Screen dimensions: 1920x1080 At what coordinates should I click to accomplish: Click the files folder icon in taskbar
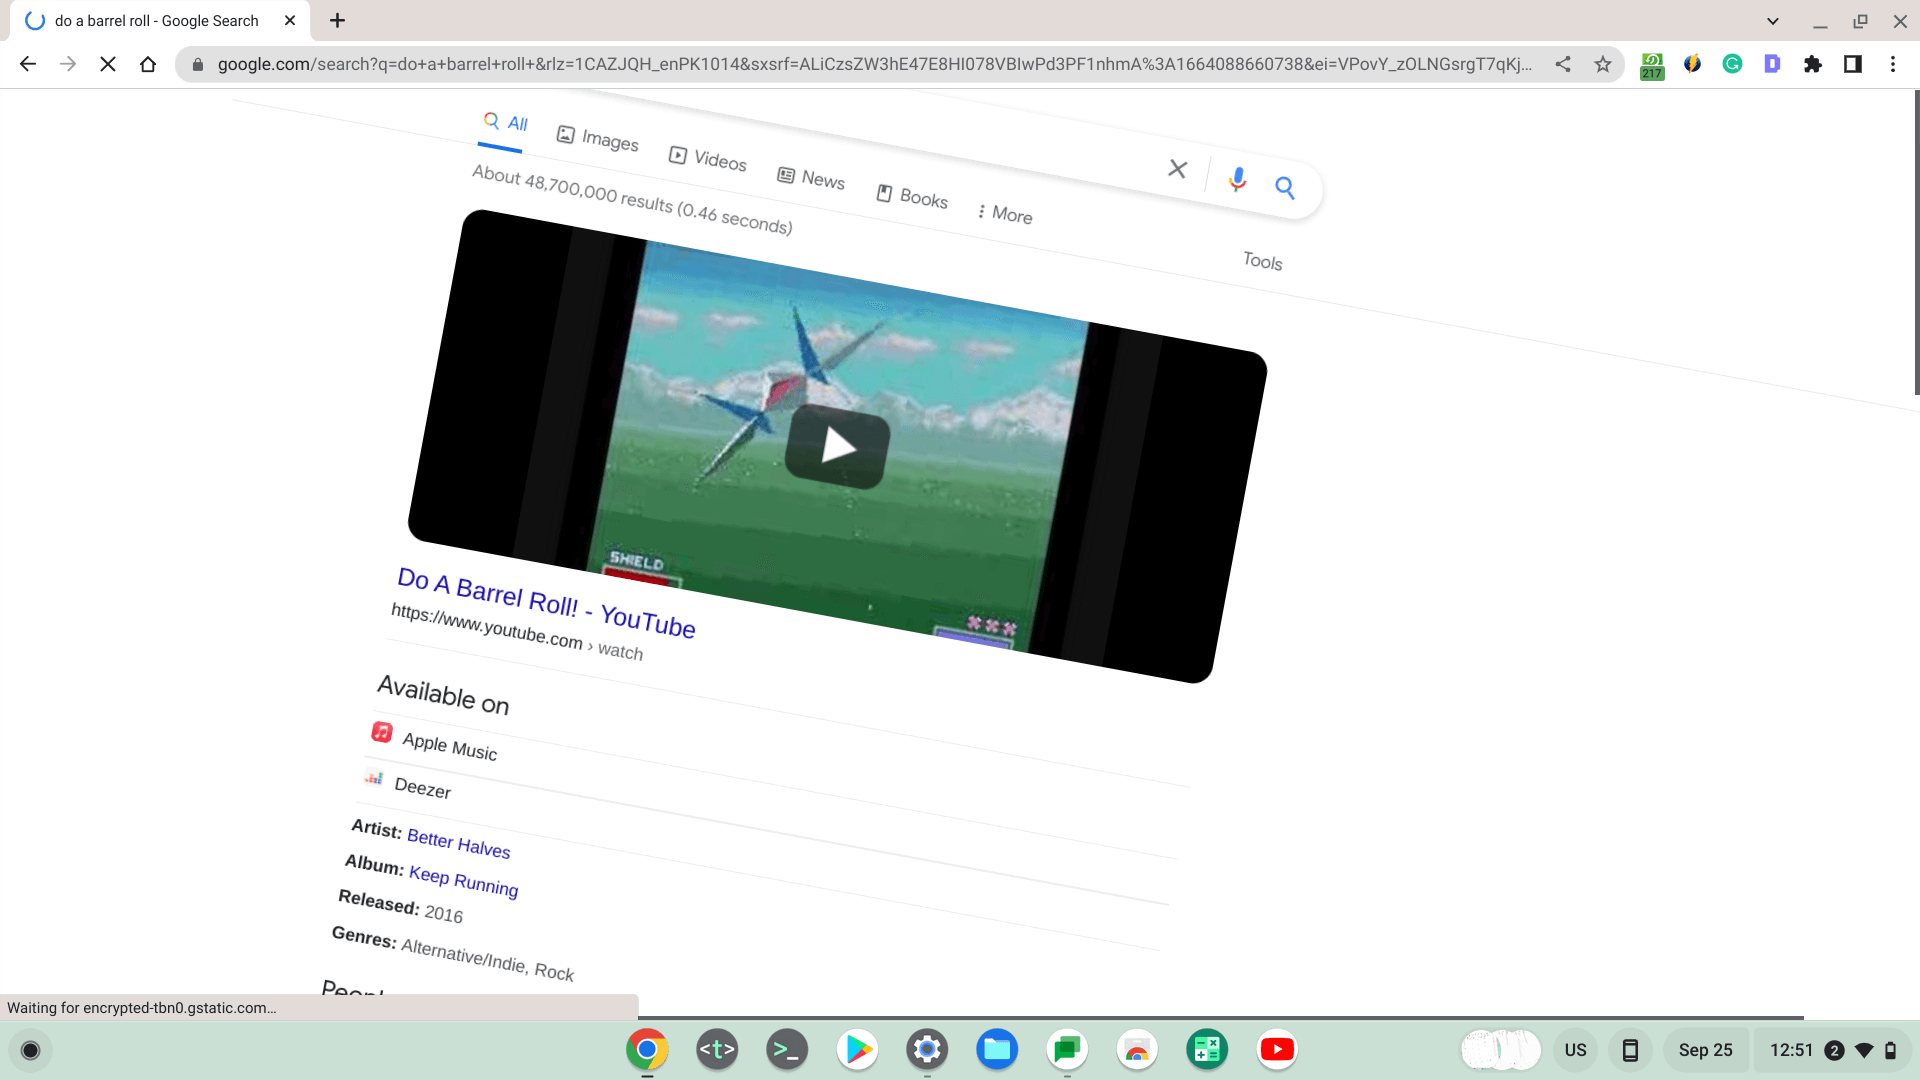(x=997, y=1048)
